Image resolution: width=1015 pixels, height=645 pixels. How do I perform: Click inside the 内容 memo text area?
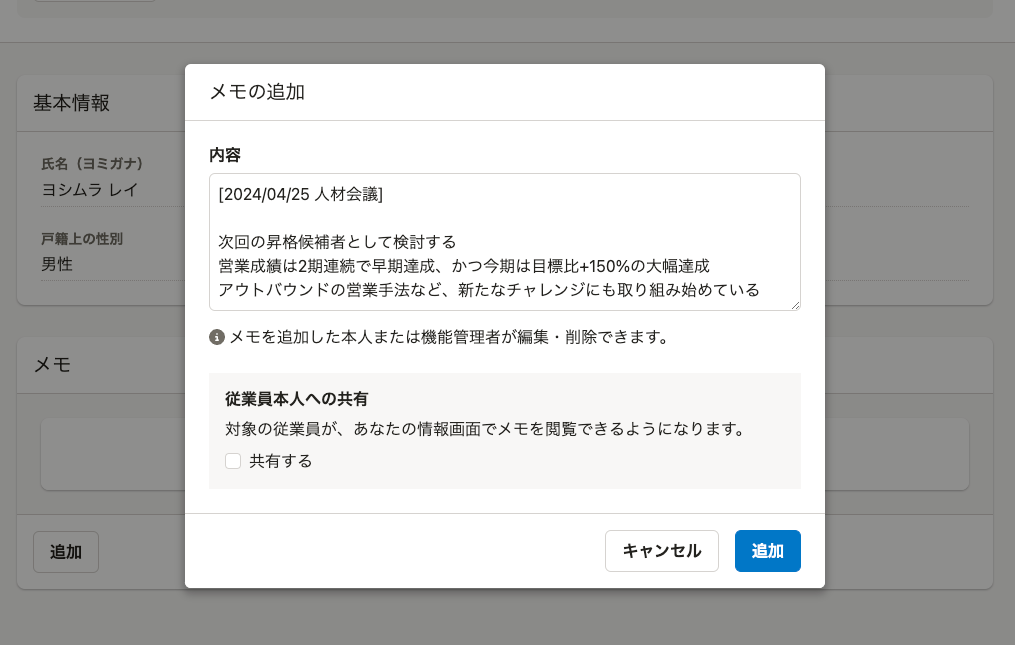pyautogui.click(x=504, y=242)
